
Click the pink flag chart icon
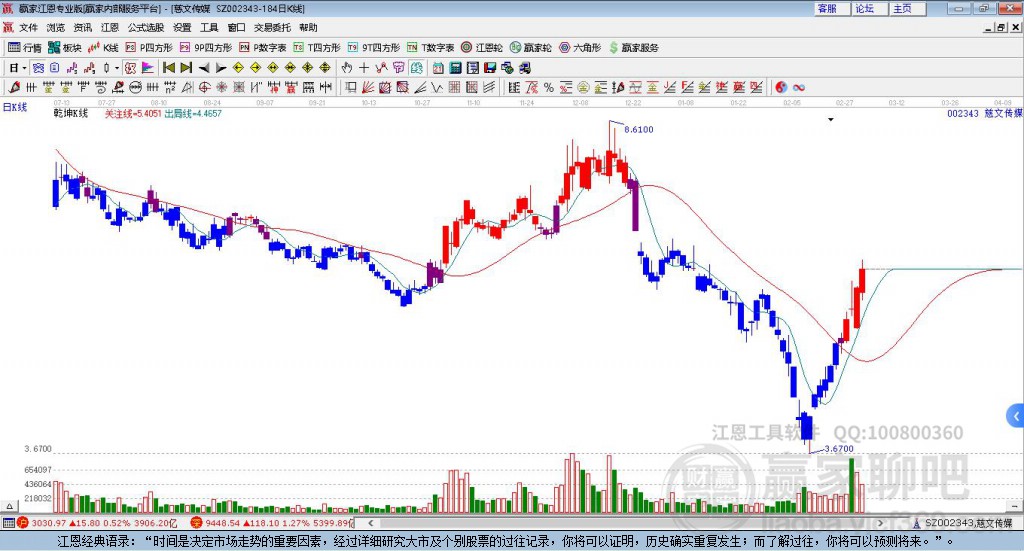(x=148, y=68)
